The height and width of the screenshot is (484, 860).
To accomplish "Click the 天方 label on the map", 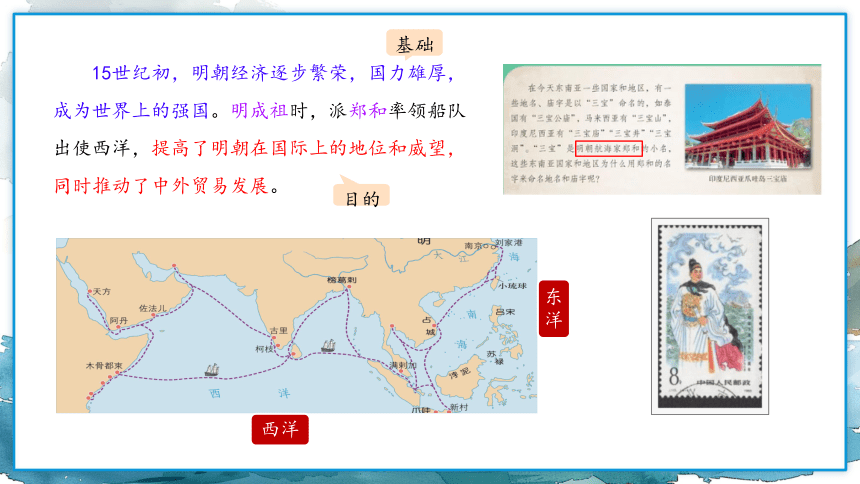I will tap(101, 291).
